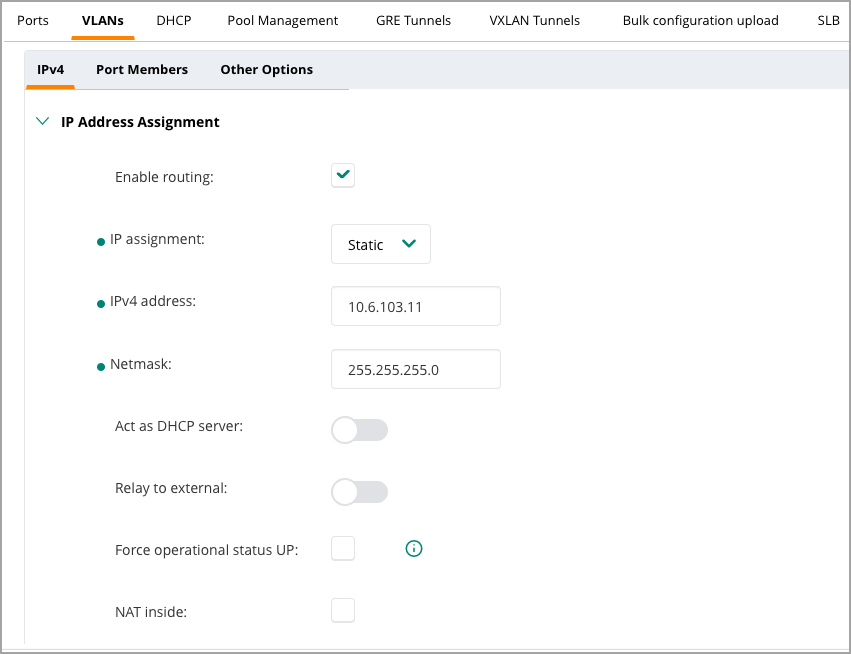Enable the Relay to external switch
Viewport: 851px width, 654px height.
coord(359,492)
